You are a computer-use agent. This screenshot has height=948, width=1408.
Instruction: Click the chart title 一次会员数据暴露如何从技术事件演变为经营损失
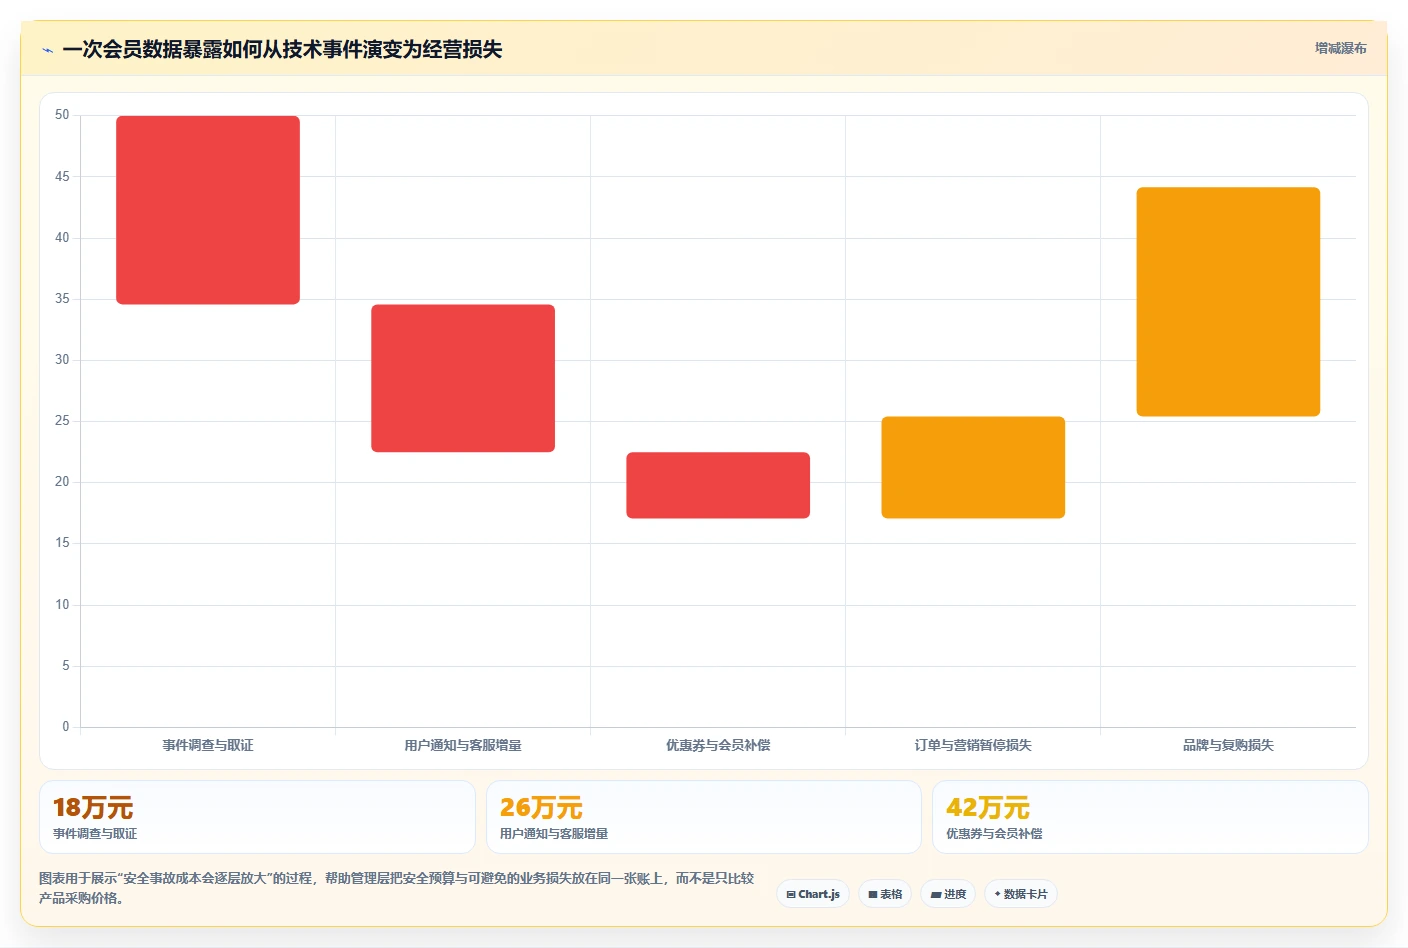click(x=282, y=49)
